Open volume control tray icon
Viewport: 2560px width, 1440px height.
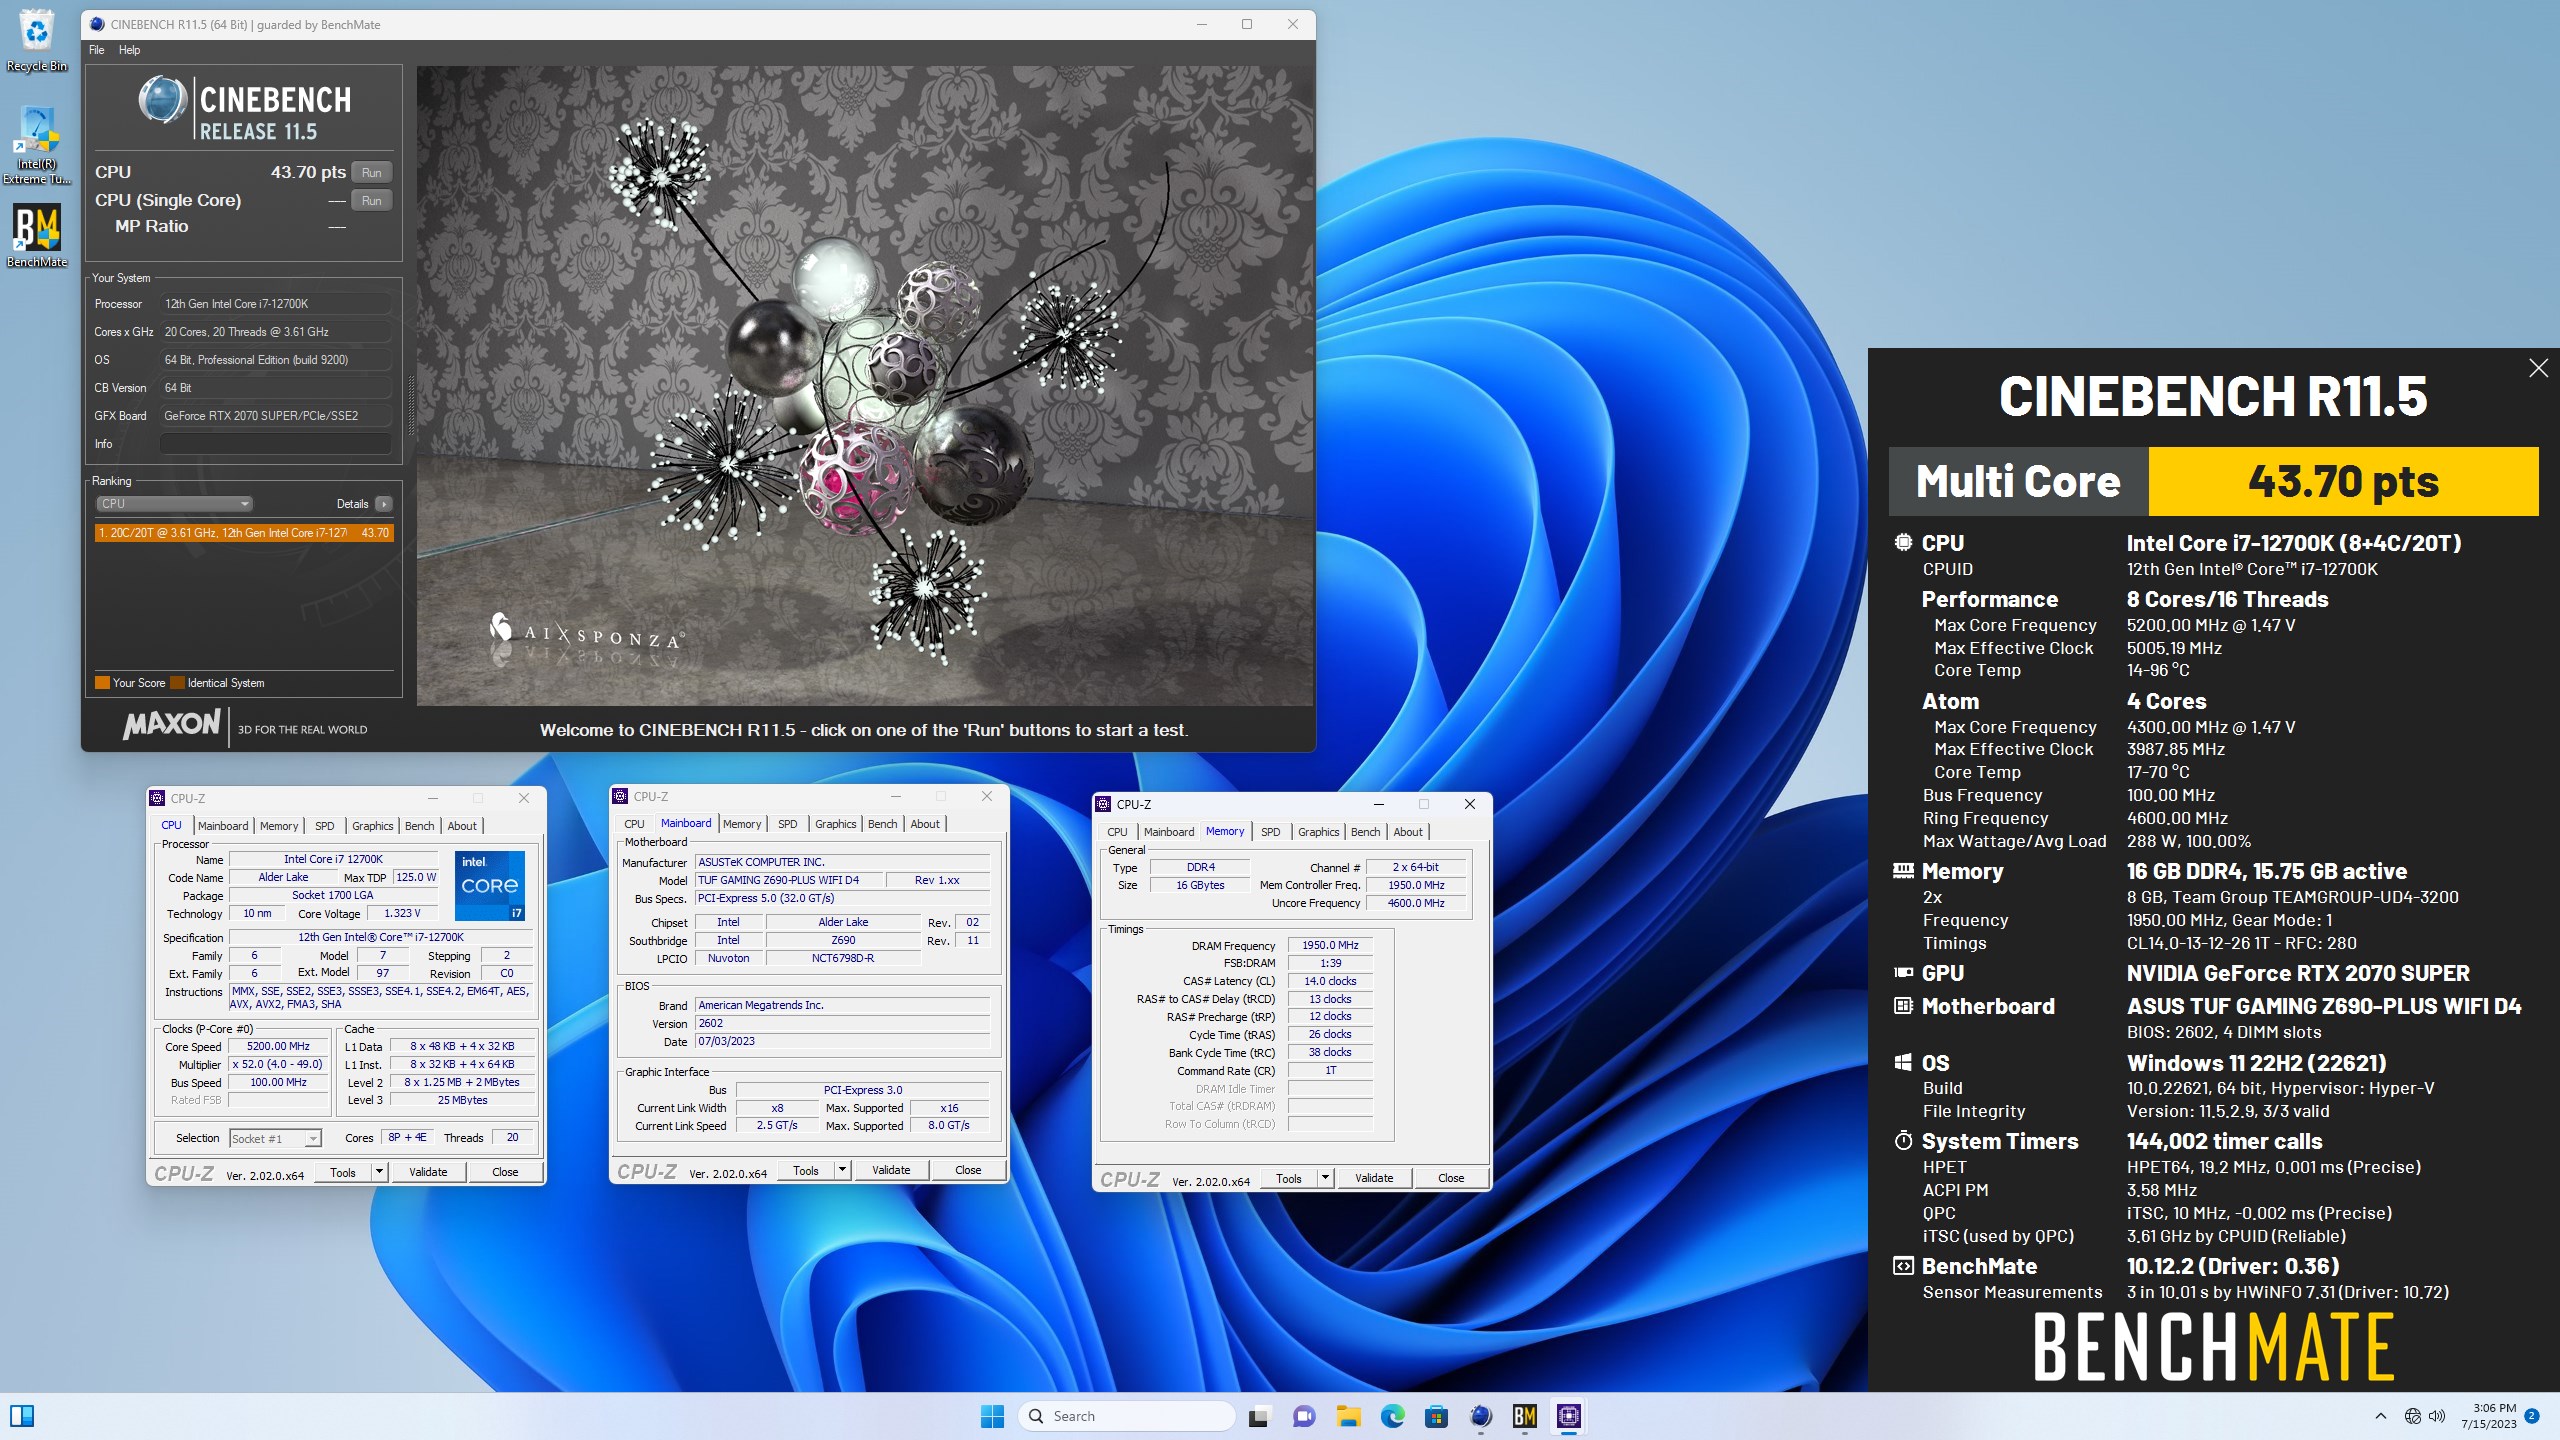pos(2437,1416)
